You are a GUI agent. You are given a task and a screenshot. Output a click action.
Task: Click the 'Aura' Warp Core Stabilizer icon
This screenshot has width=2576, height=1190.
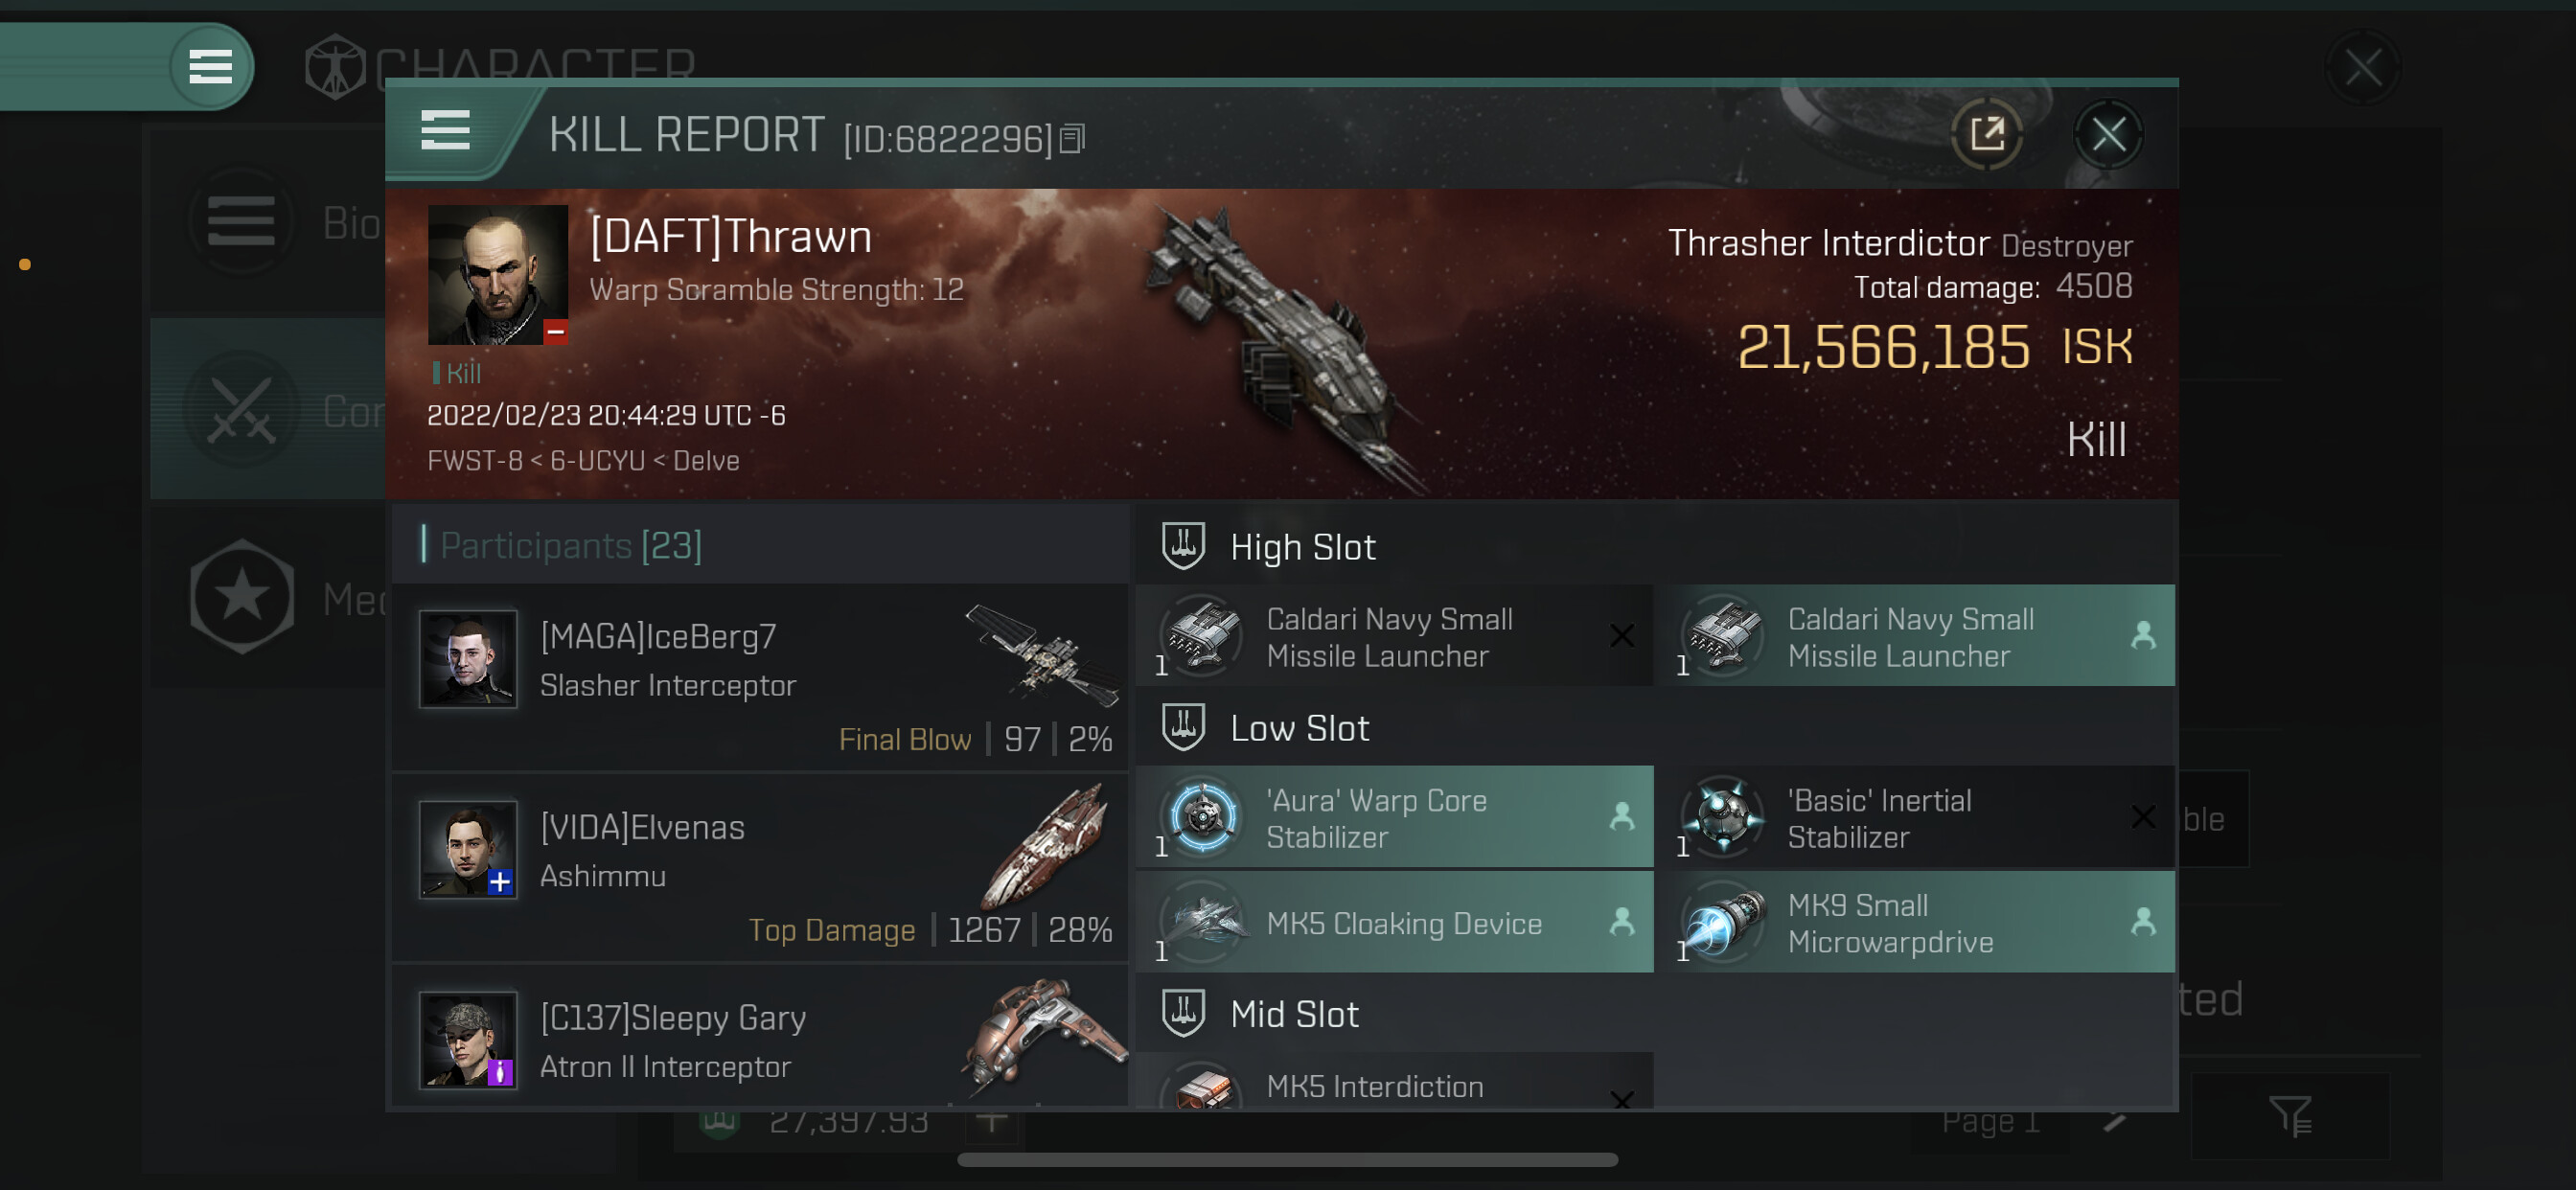[x=1203, y=817]
